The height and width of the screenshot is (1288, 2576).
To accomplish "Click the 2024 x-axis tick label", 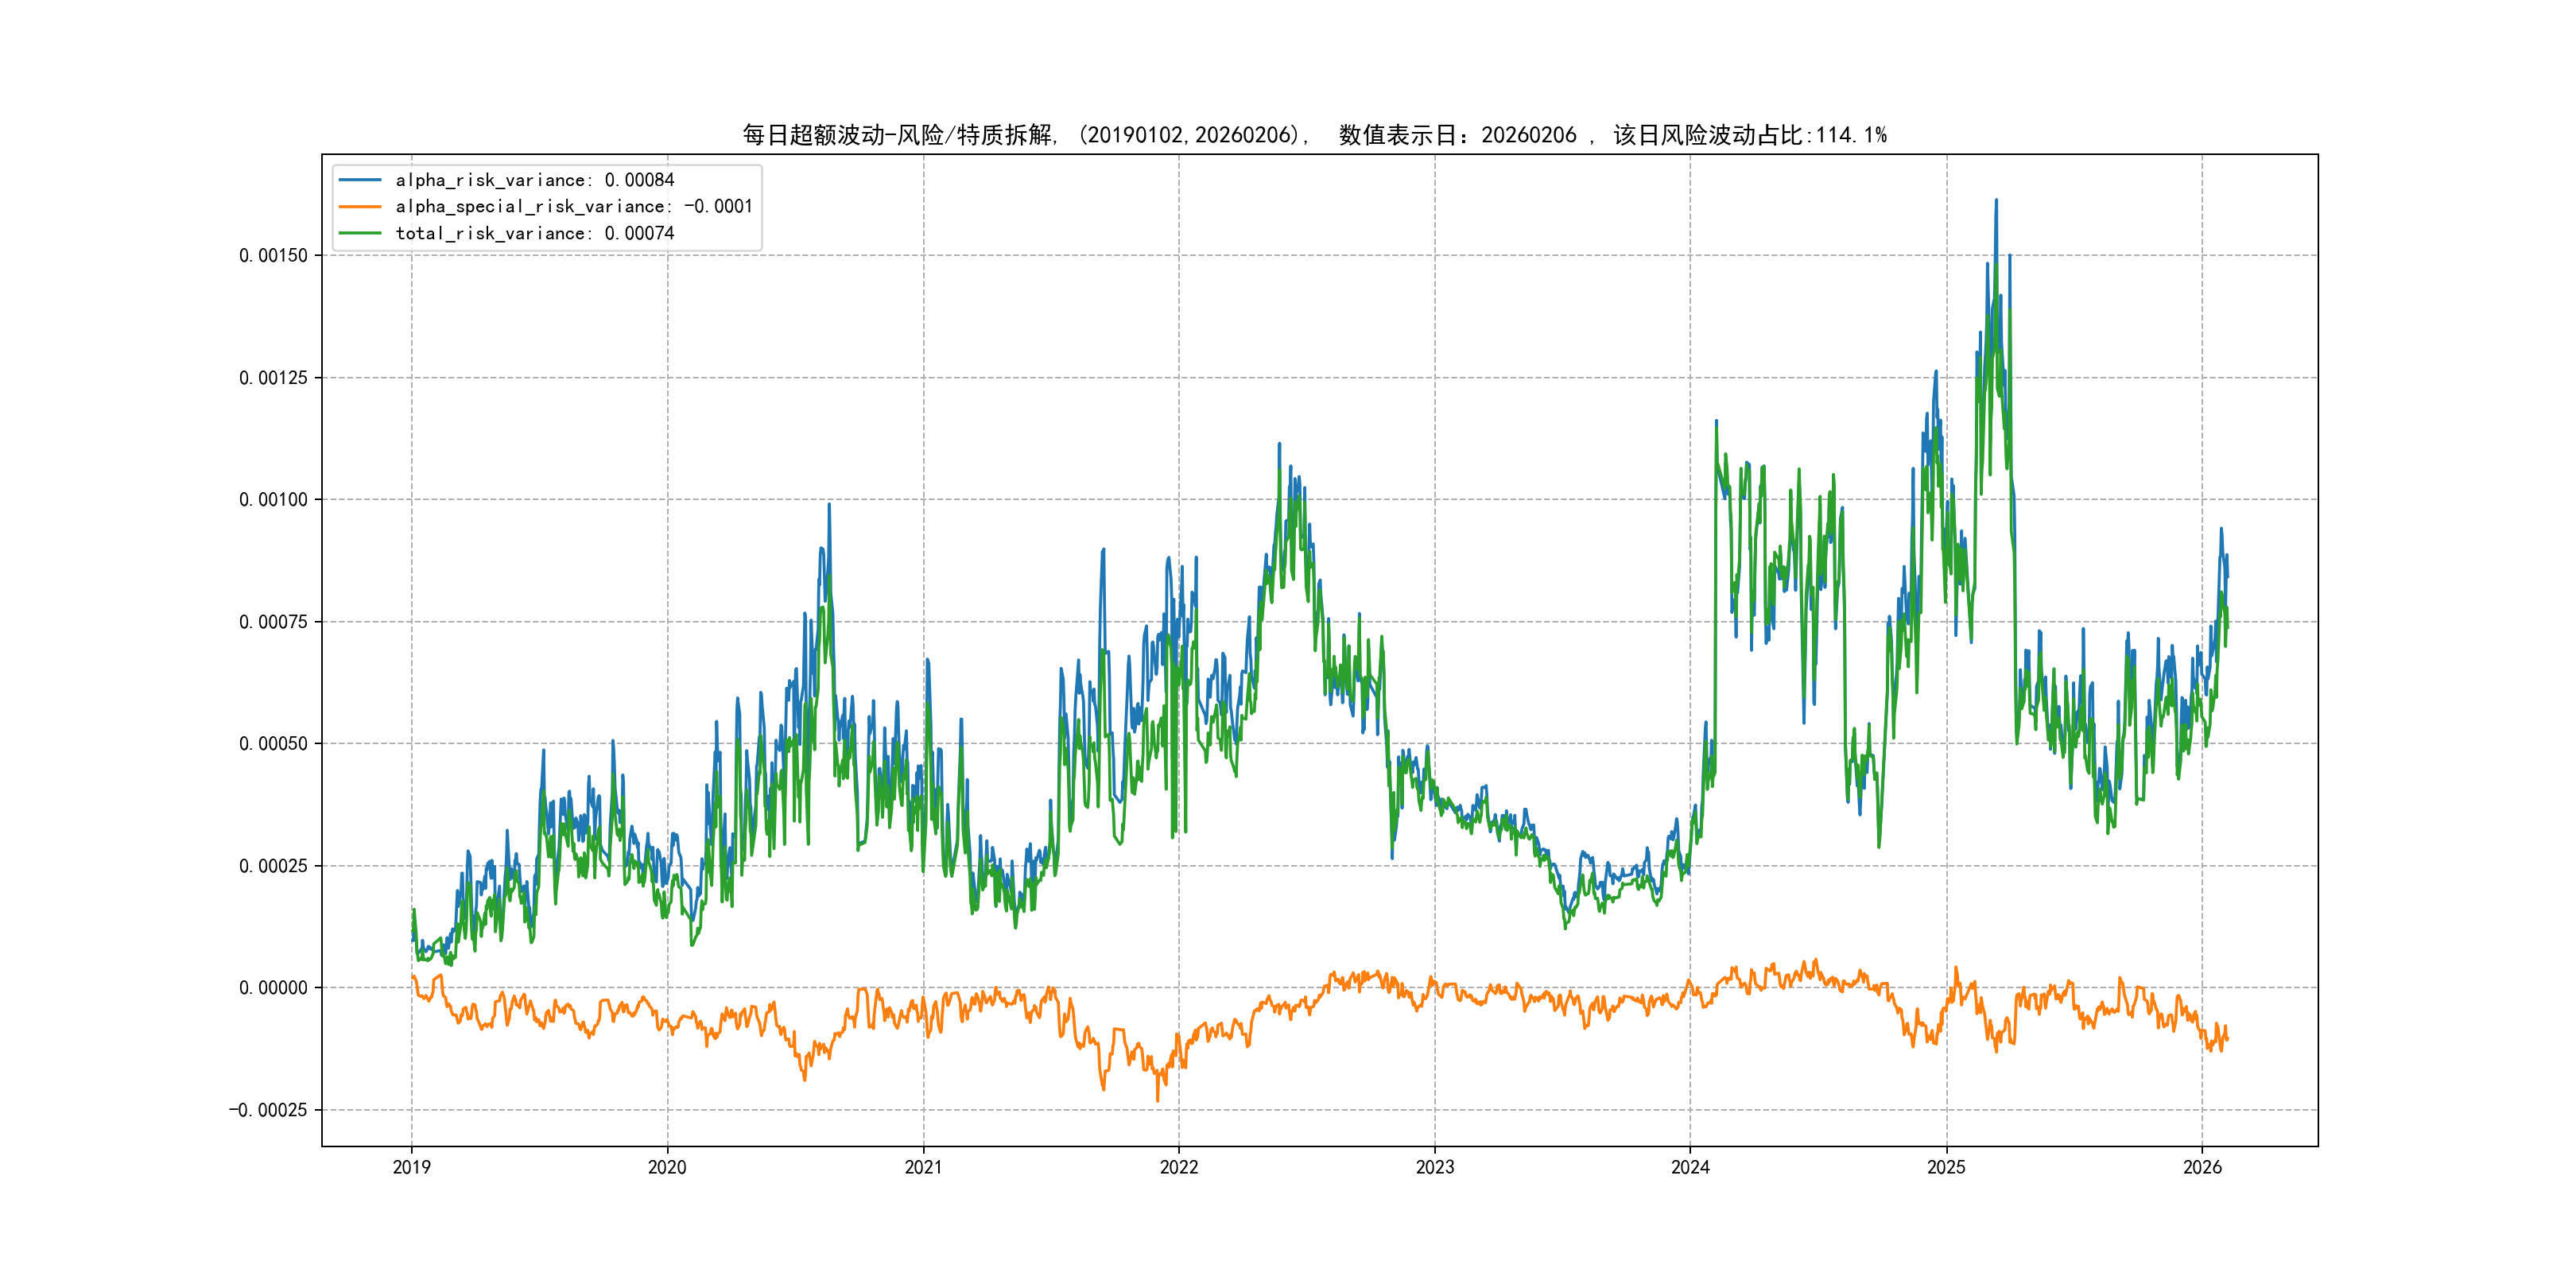I will coord(1690,1167).
